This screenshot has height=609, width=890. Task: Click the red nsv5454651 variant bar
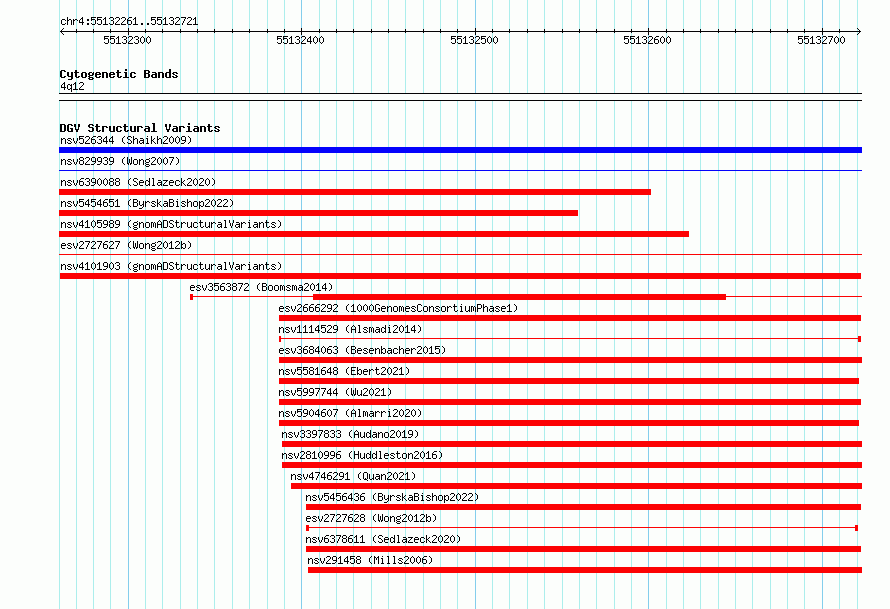coord(318,213)
